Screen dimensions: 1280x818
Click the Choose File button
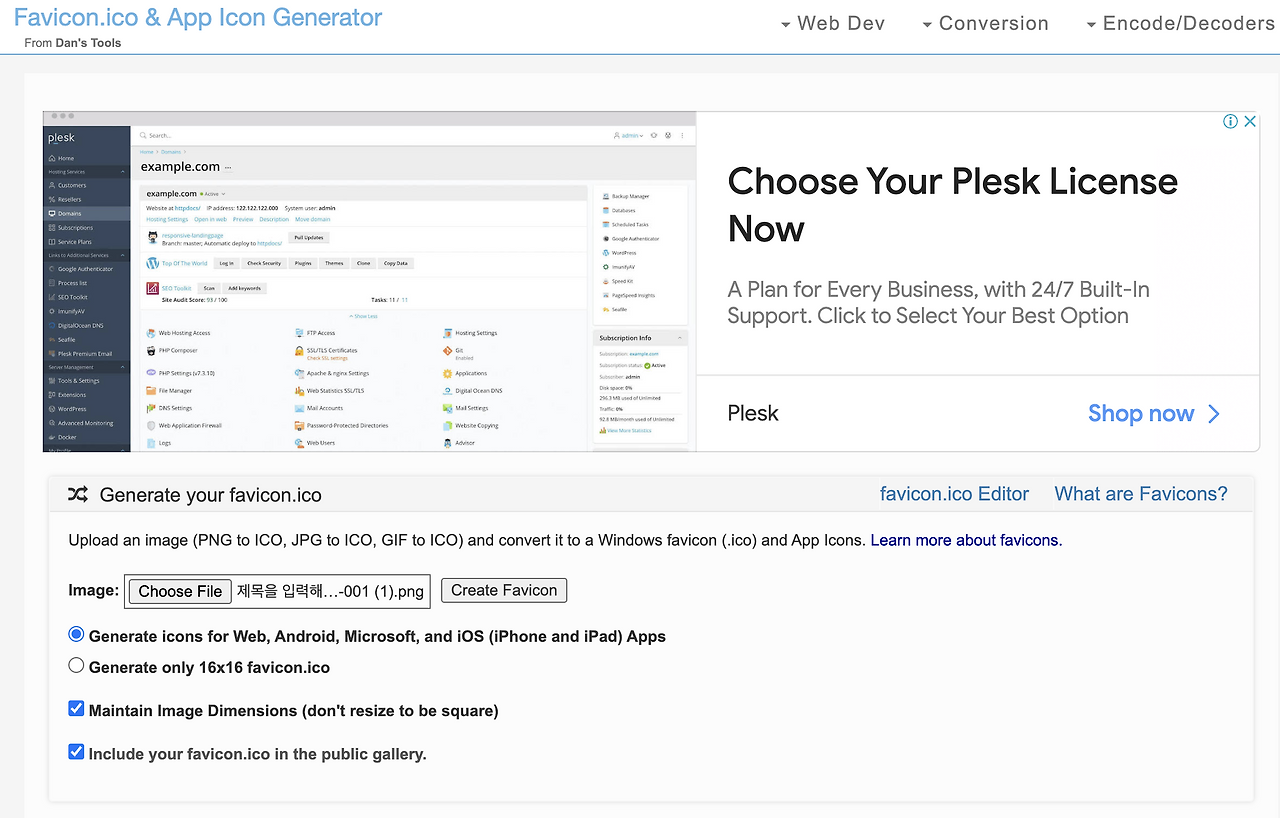pyautogui.click(x=179, y=591)
